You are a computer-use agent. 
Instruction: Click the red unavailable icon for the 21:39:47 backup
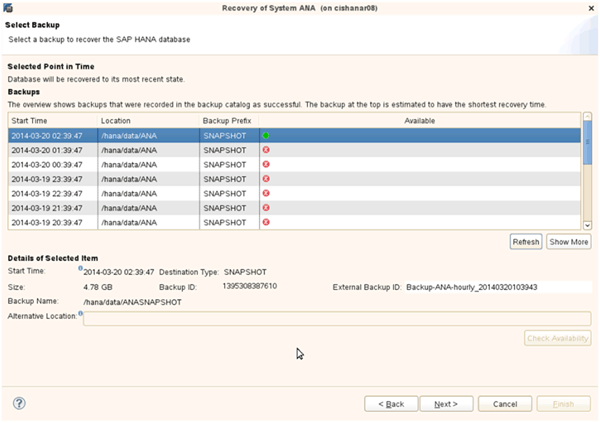pos(266,208)
